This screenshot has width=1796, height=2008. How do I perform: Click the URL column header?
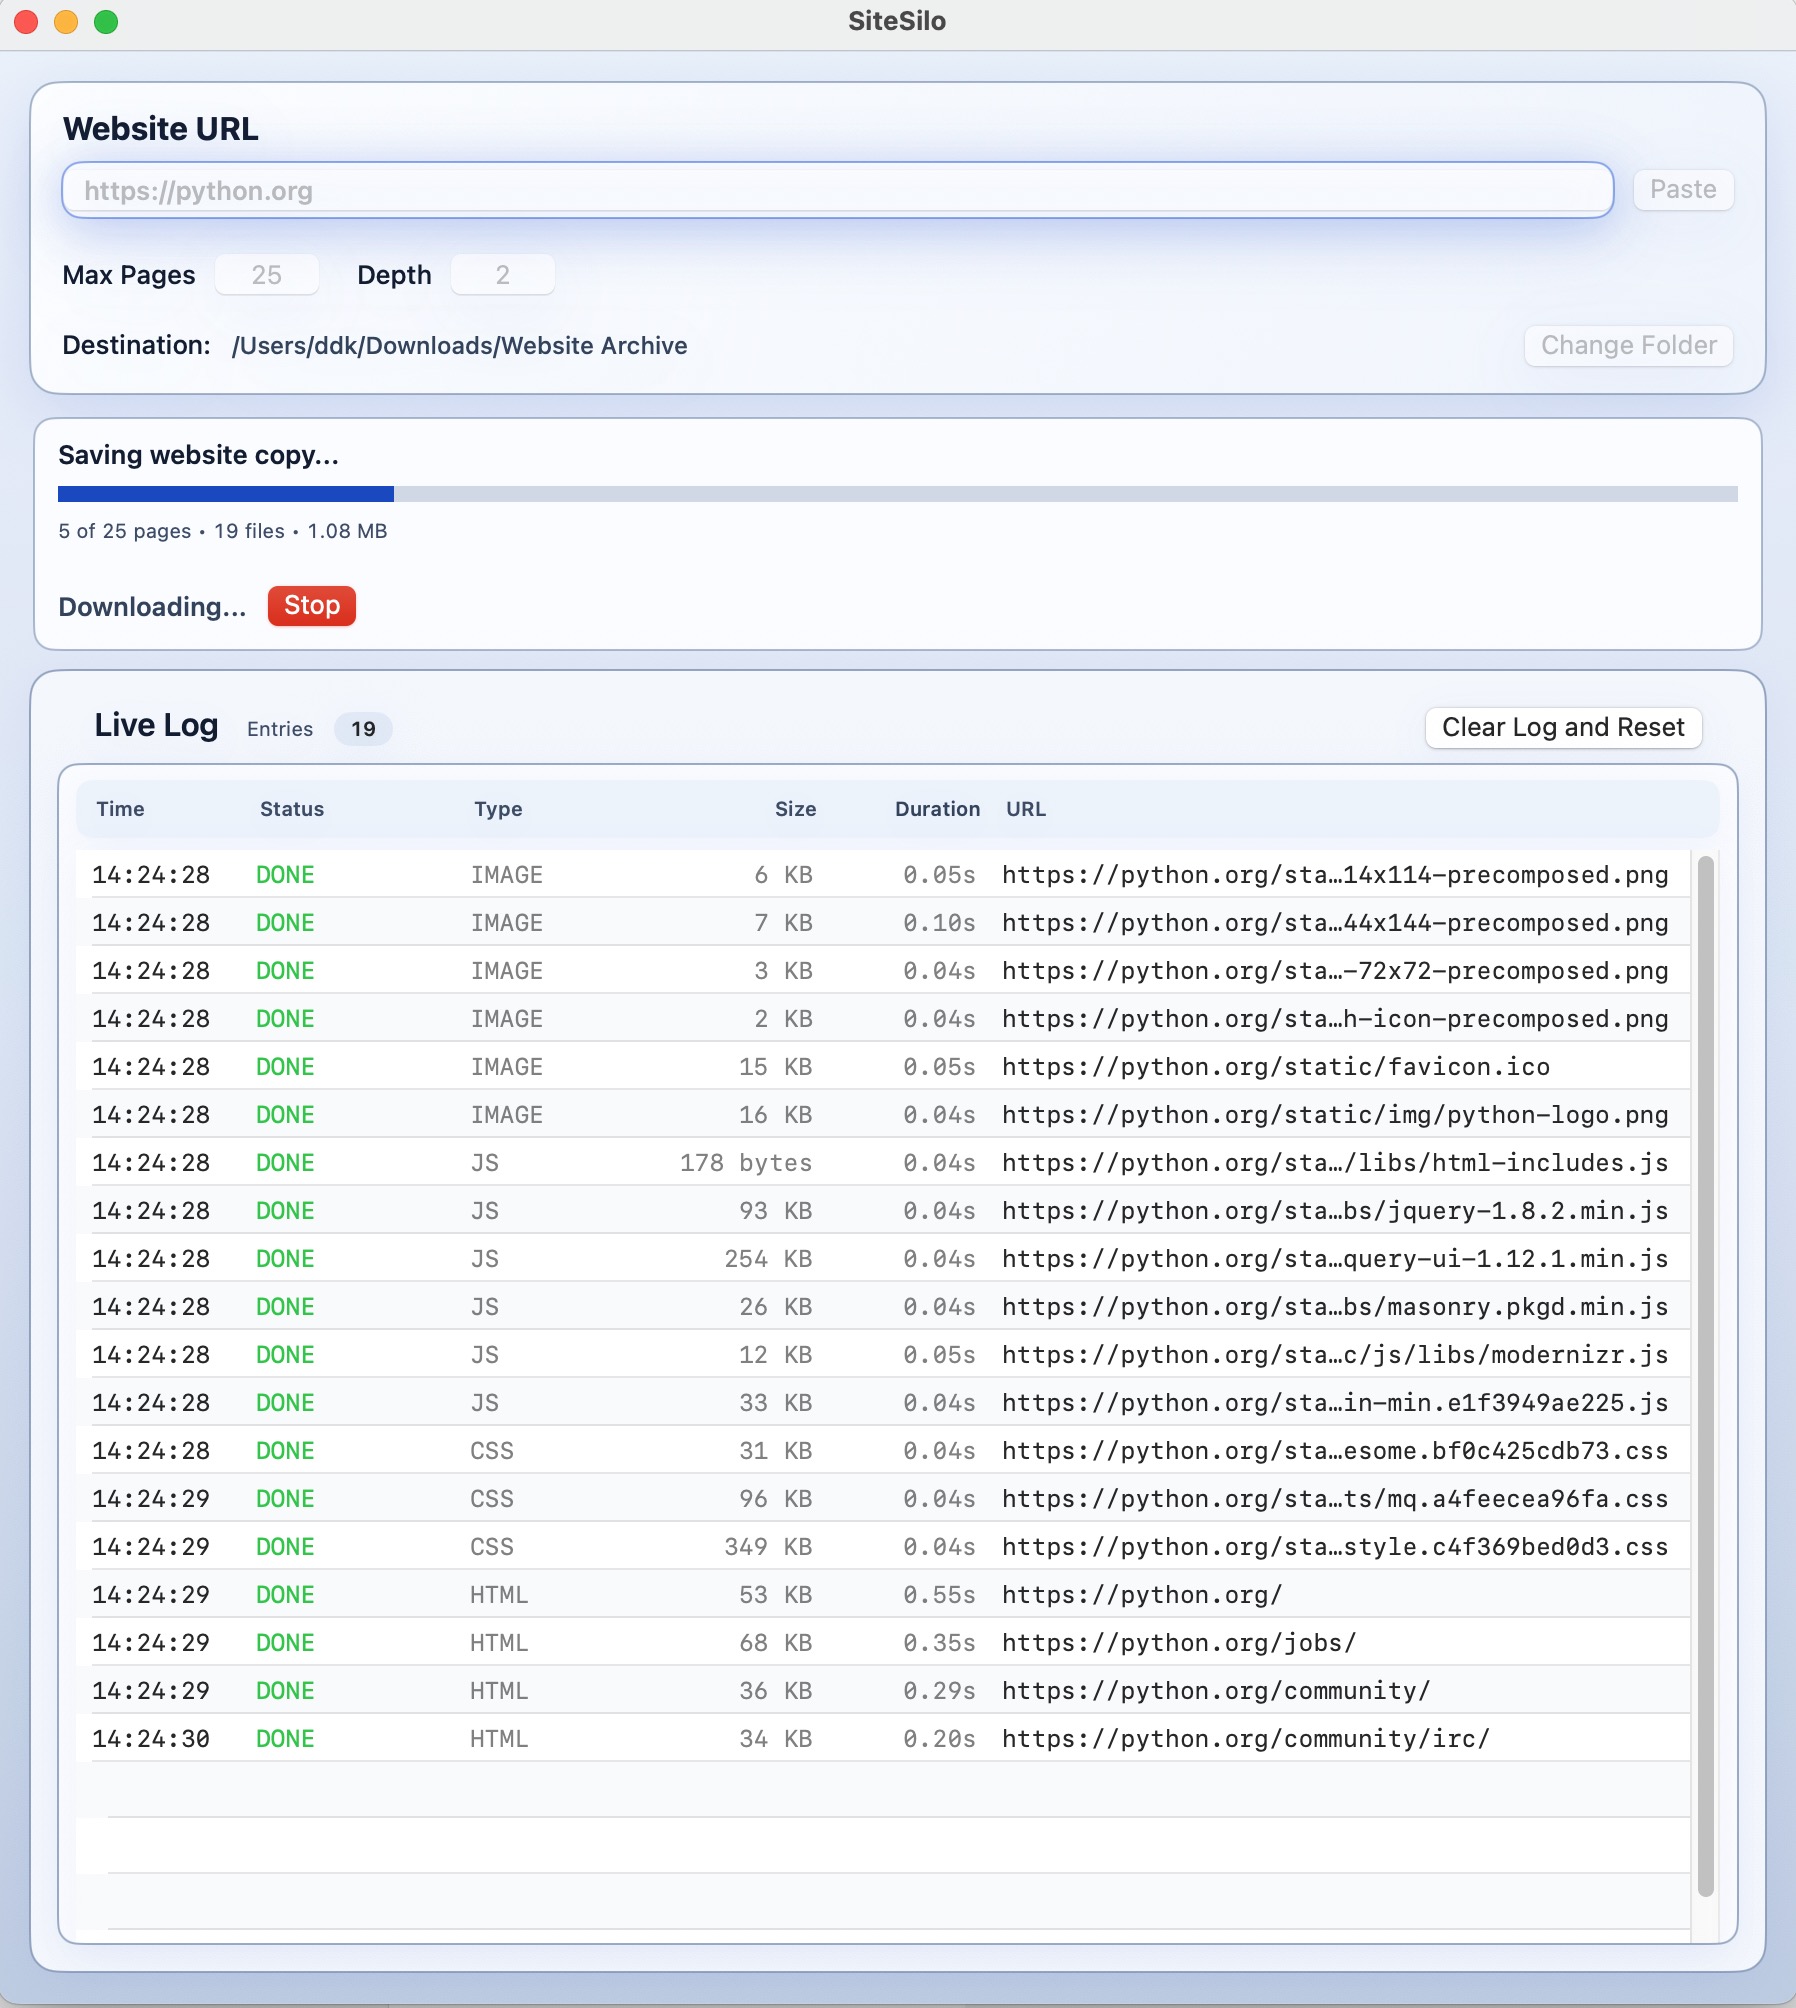[1025, 809]
